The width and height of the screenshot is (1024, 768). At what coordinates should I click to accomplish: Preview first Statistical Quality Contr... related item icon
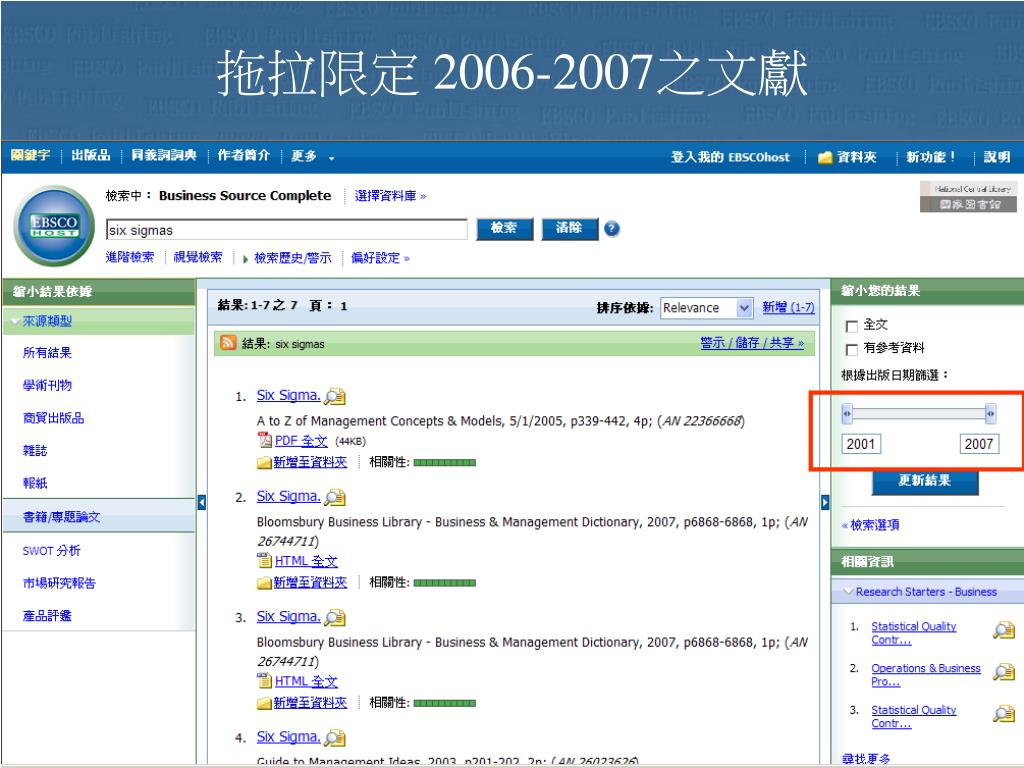coord(1004,630)
